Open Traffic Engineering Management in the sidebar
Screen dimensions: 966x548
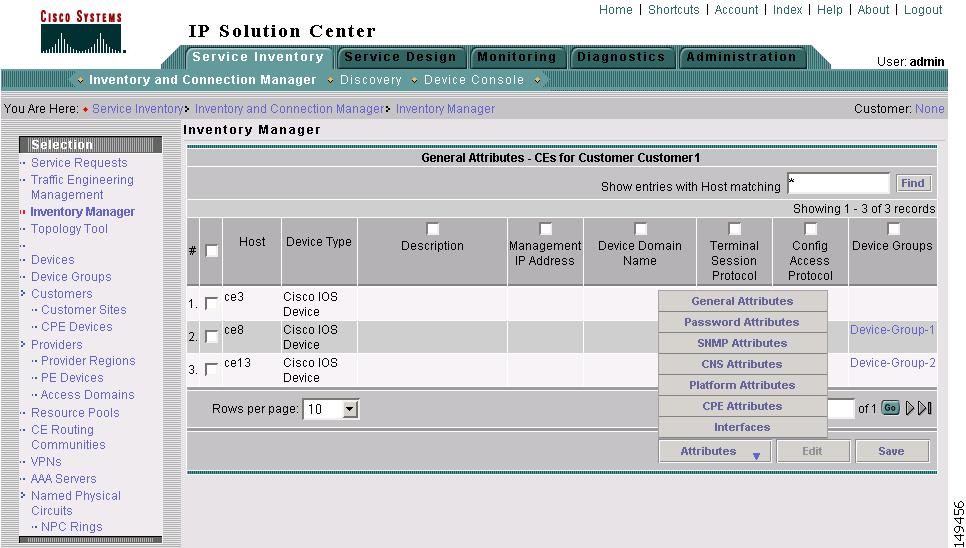tap(82, 187)
